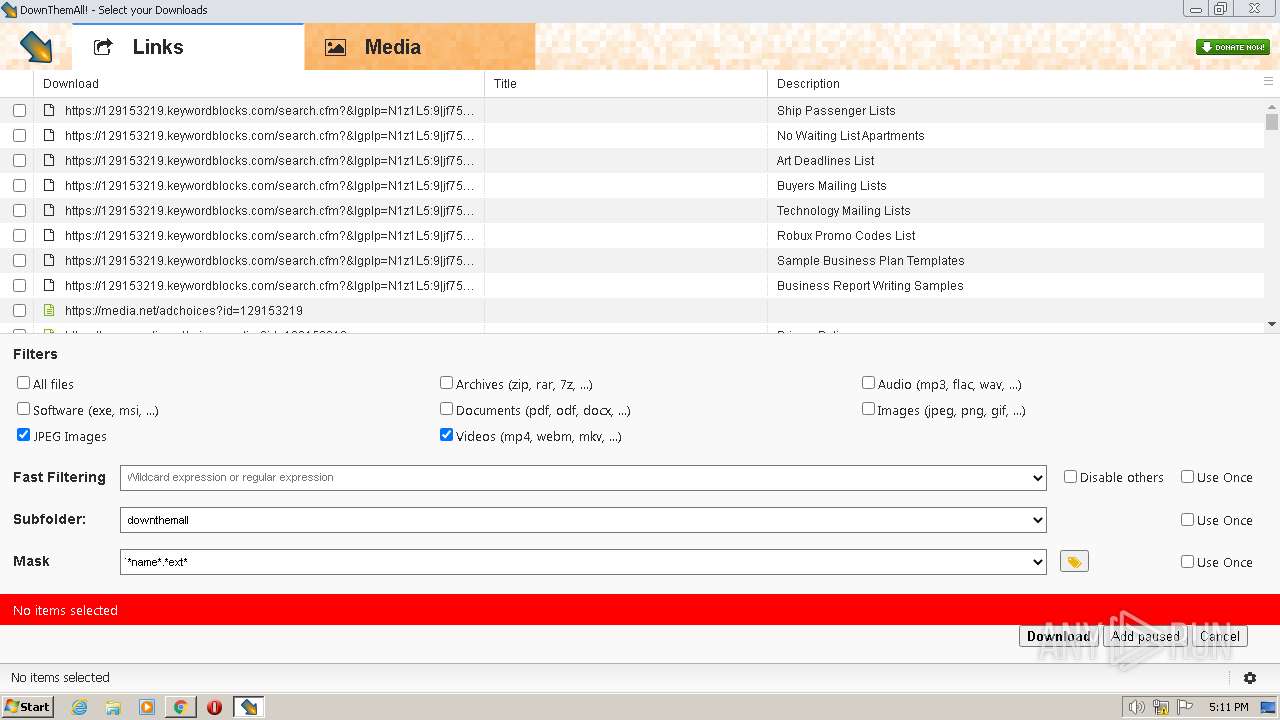The height and width of the screenshot is (720, 1280).
Task: Enable the Software (exe, msi) filter
Action: (23, 409)
